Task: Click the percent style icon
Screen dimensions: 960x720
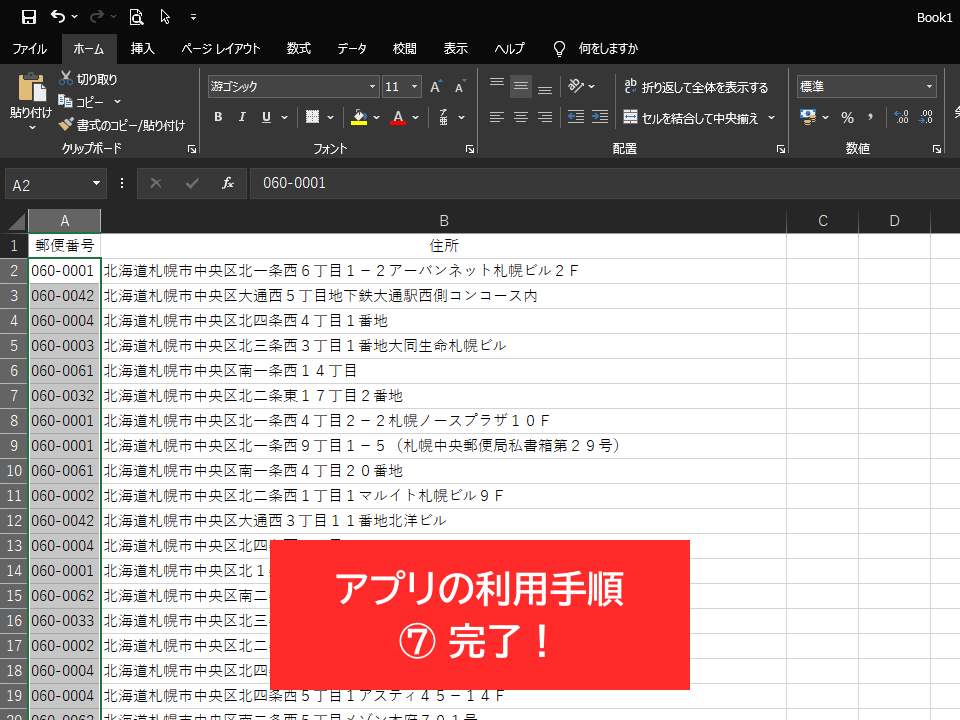Action: (x=847, y=118)
